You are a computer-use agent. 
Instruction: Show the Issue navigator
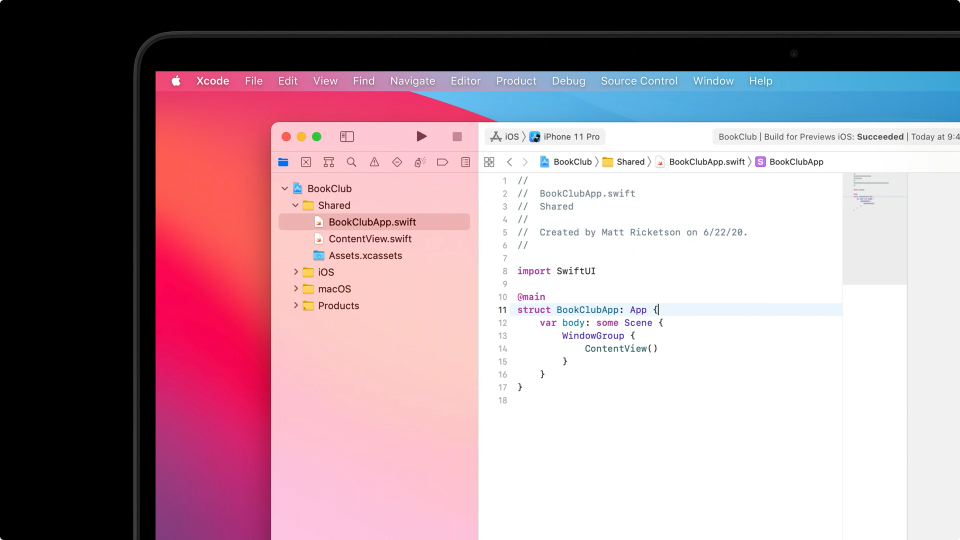[374, 162]
